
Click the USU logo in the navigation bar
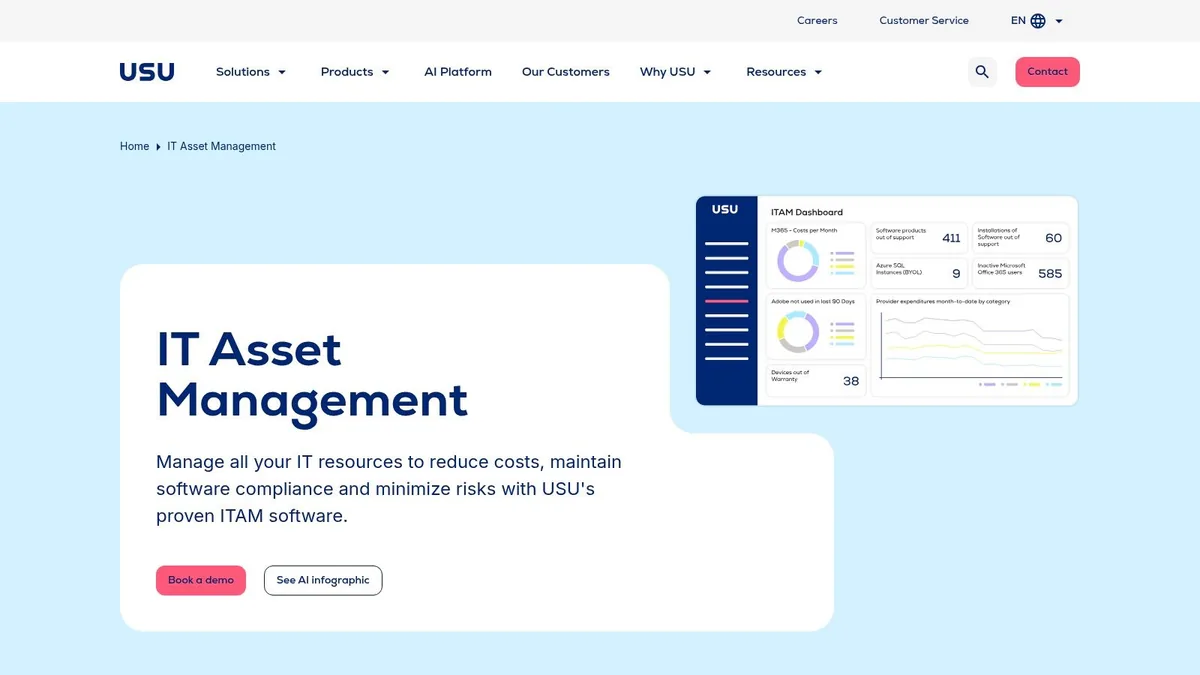[147, 72]
